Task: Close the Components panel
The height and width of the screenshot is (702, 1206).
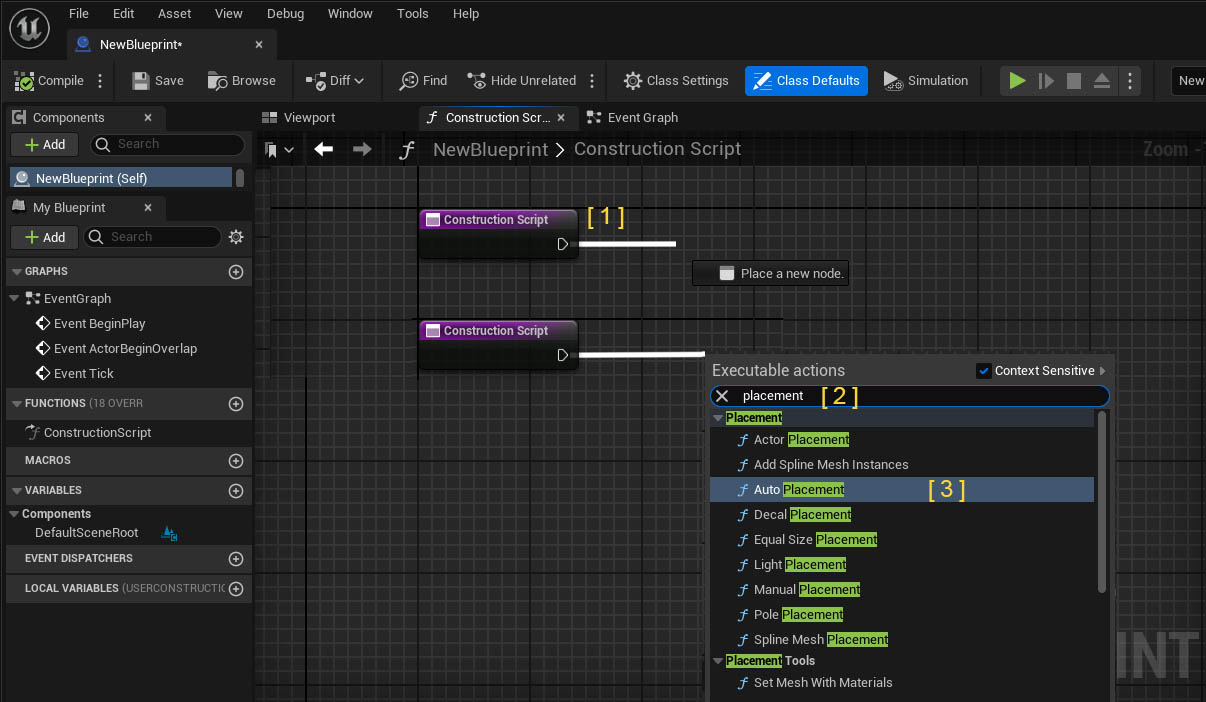Action: 148,117
